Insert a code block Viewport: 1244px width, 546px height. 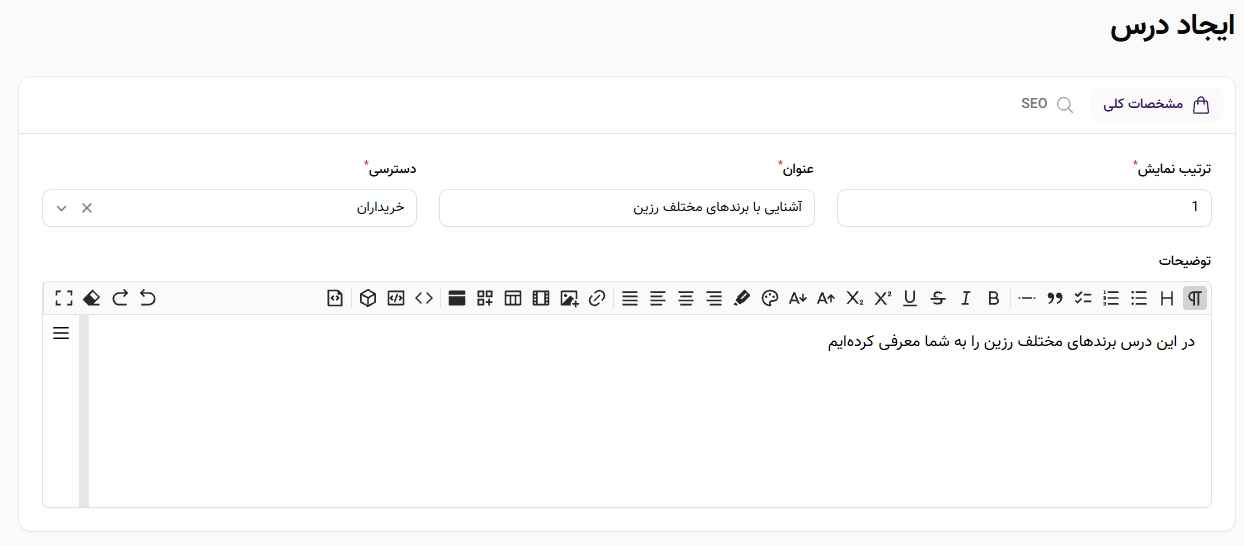(396, 298)
